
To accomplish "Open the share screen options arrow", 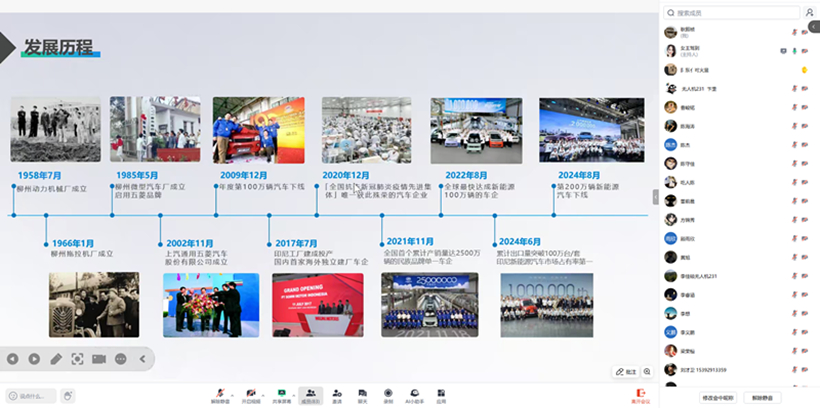I will click(x=293, y=395).
